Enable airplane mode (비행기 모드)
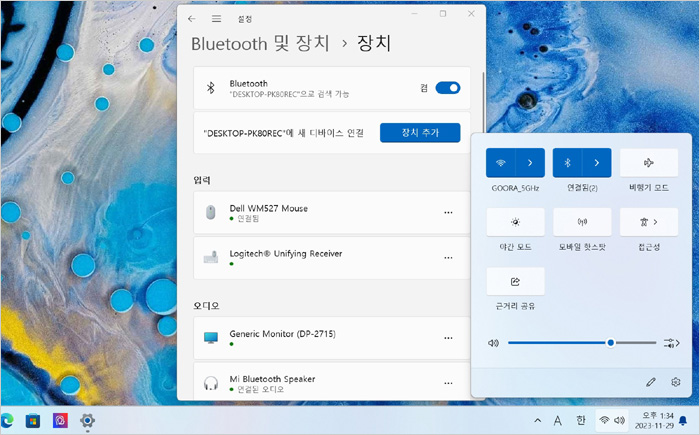 649,162
